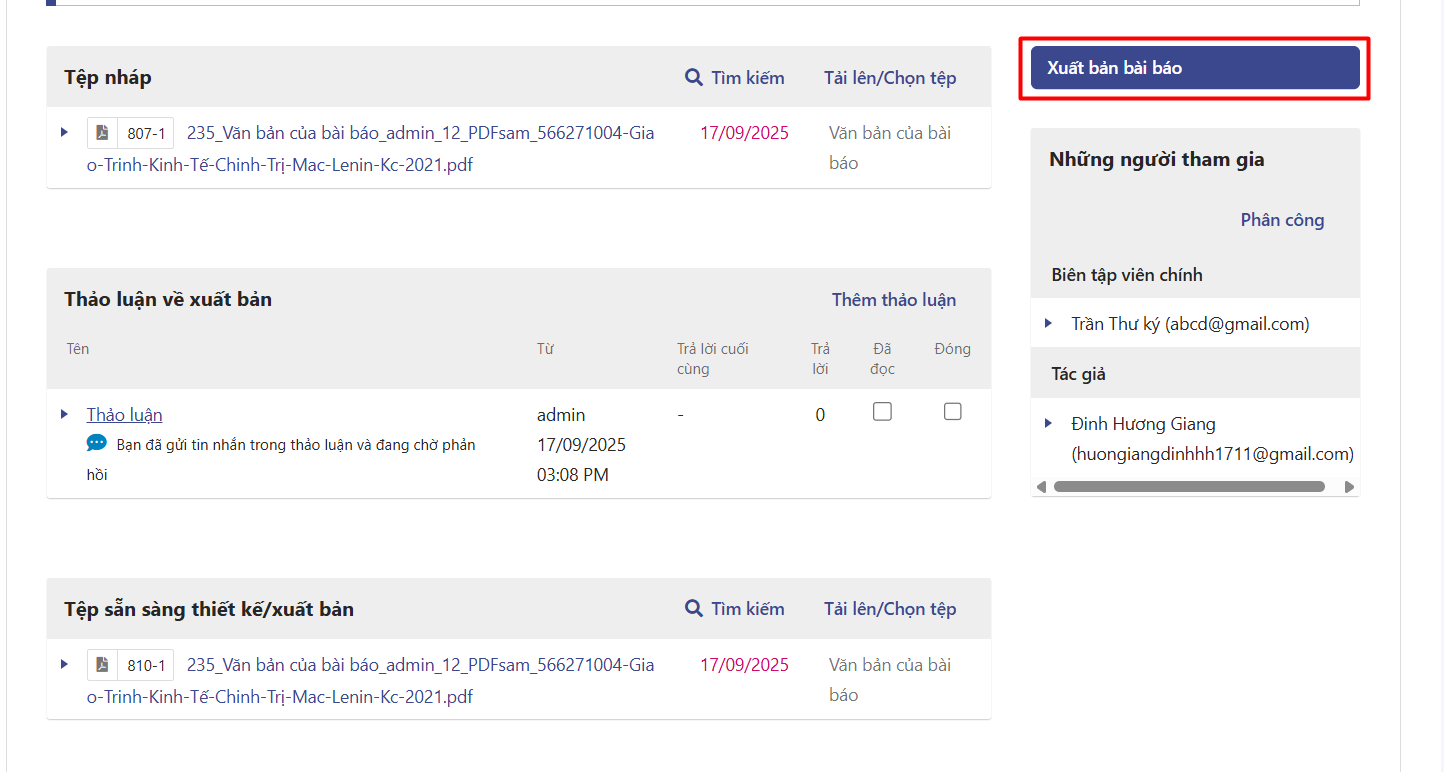Click the PDF icon for file 810-1
Viewport: 1444px width, 772px height.
click(102, 665)
